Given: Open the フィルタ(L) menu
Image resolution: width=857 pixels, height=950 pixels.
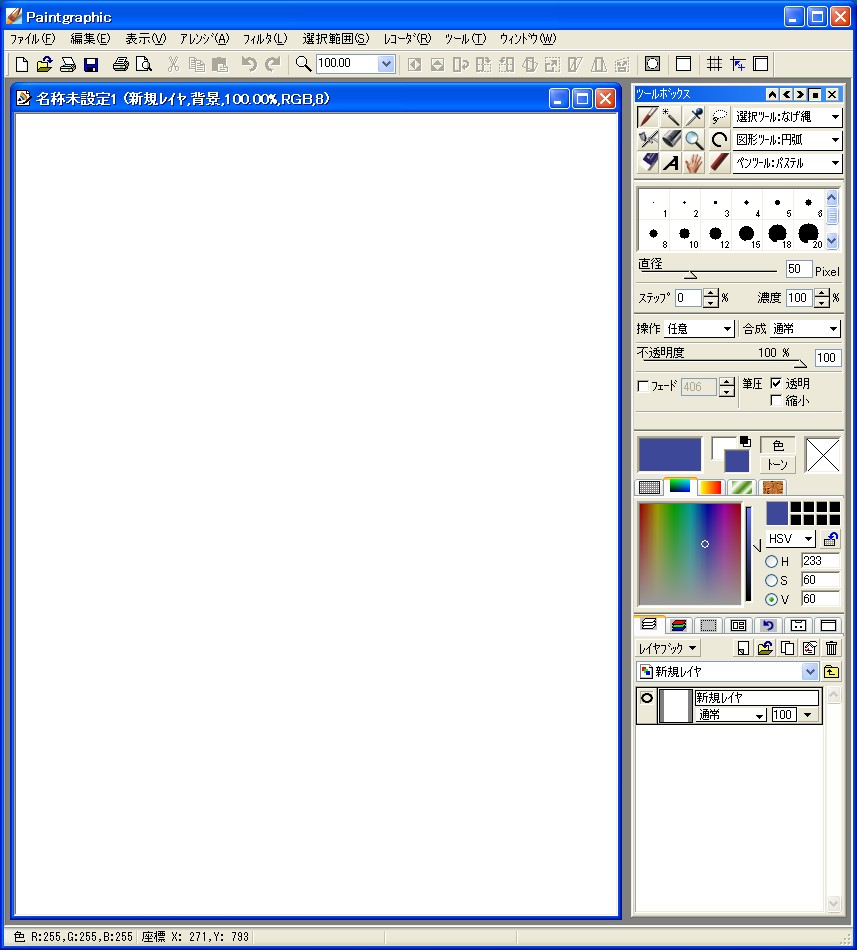Looking at the screenshot, I should (265, 39).
